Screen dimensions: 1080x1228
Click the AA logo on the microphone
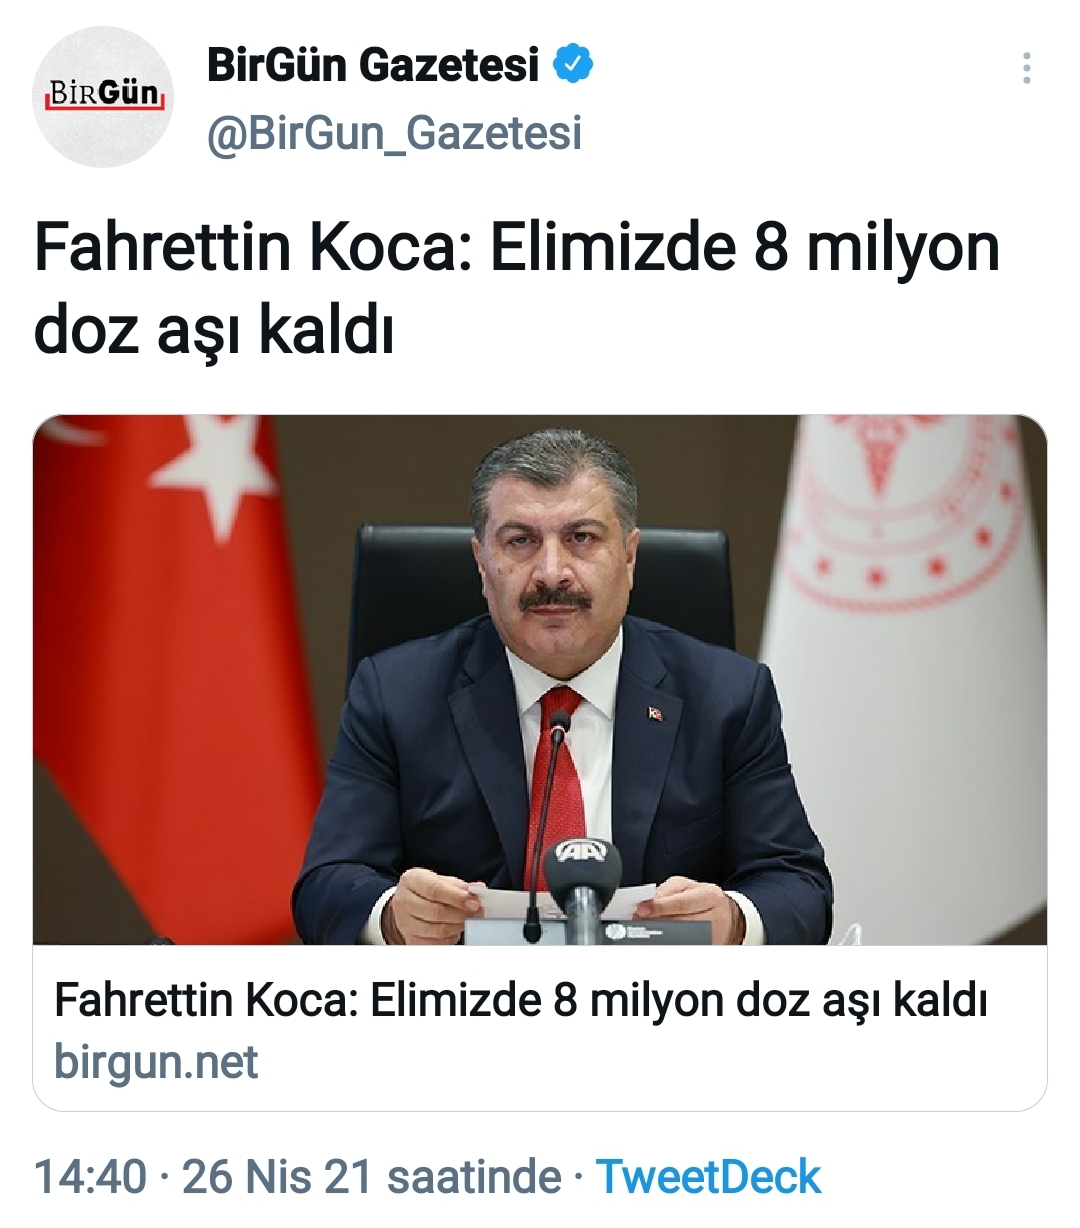pos(582,852)
